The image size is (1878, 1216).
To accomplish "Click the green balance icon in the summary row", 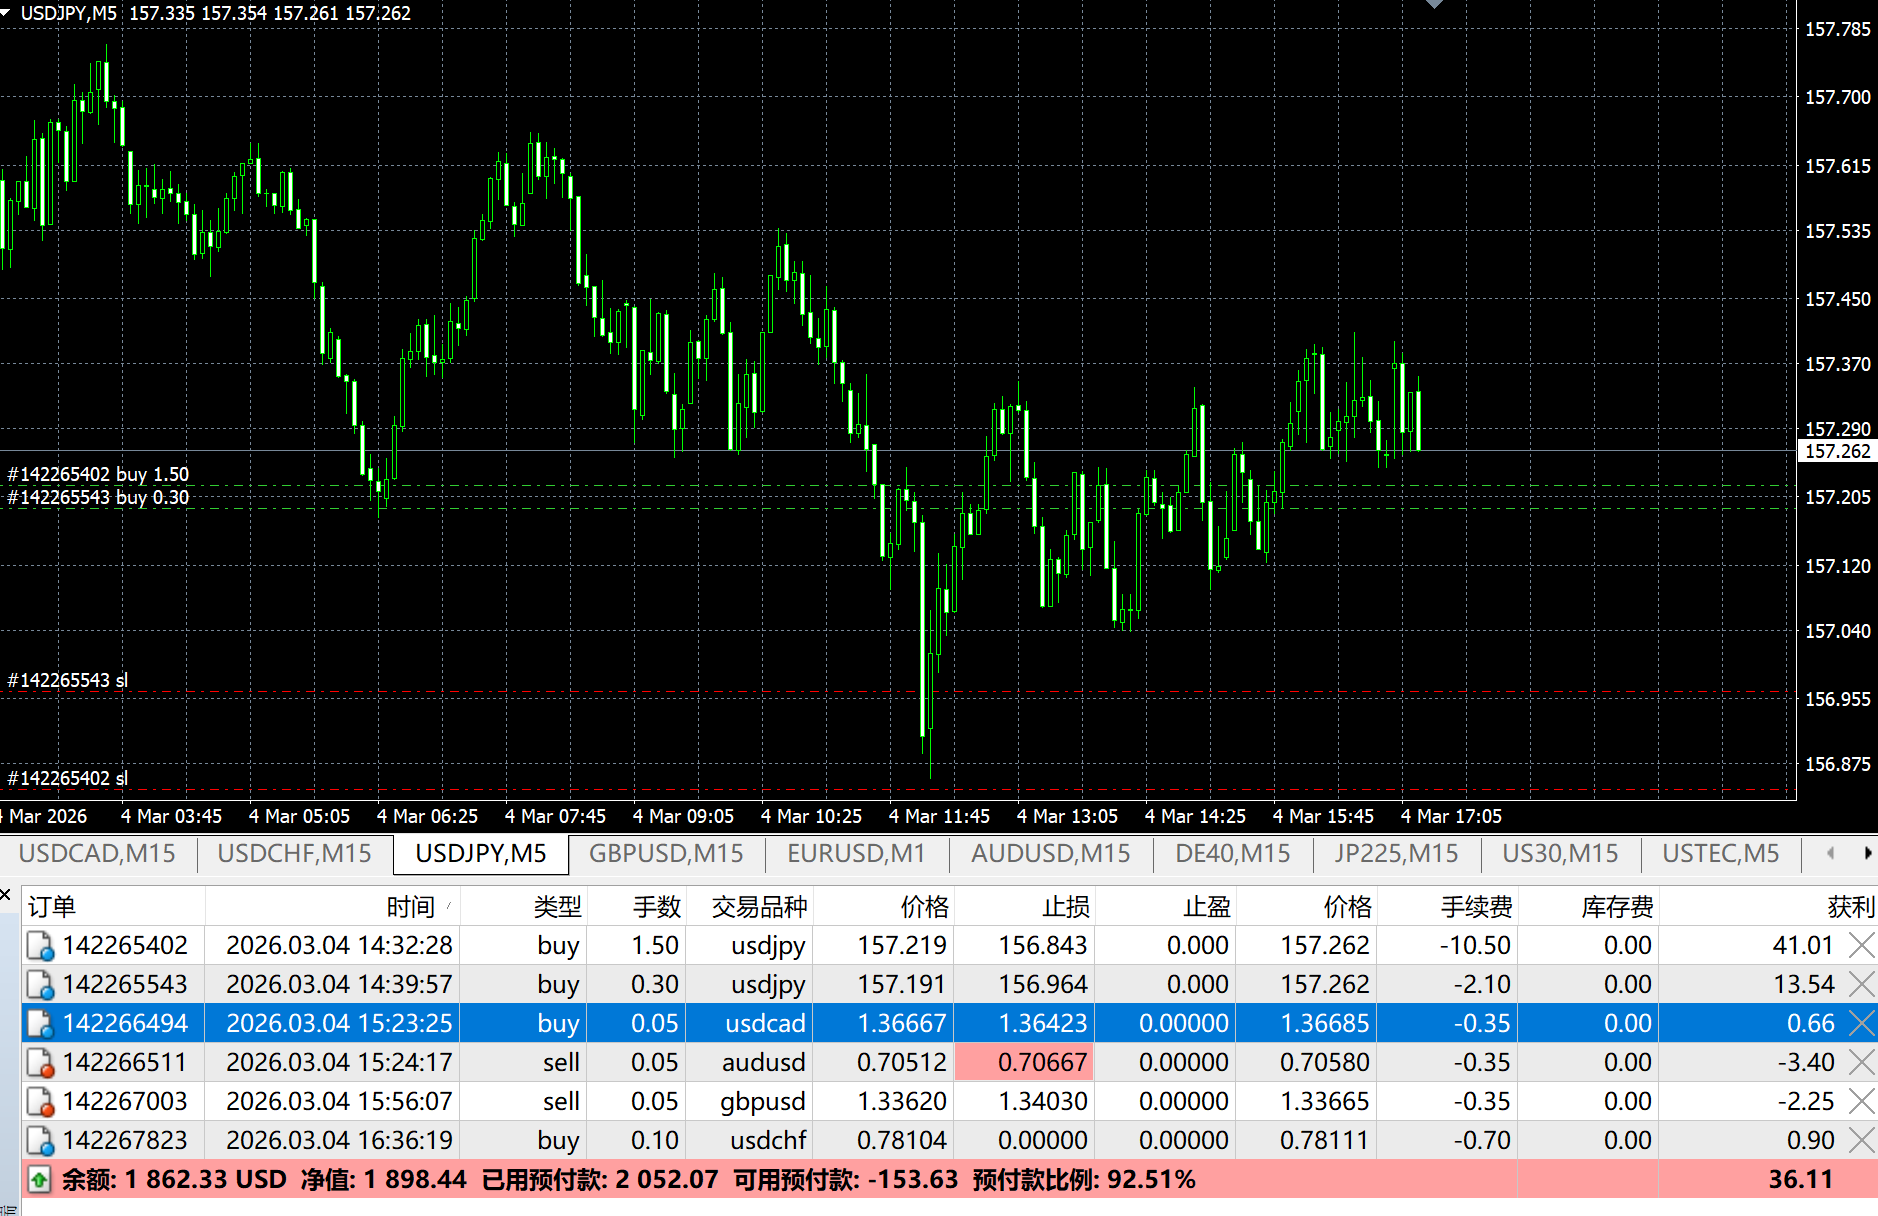I will click(39, 1180).
